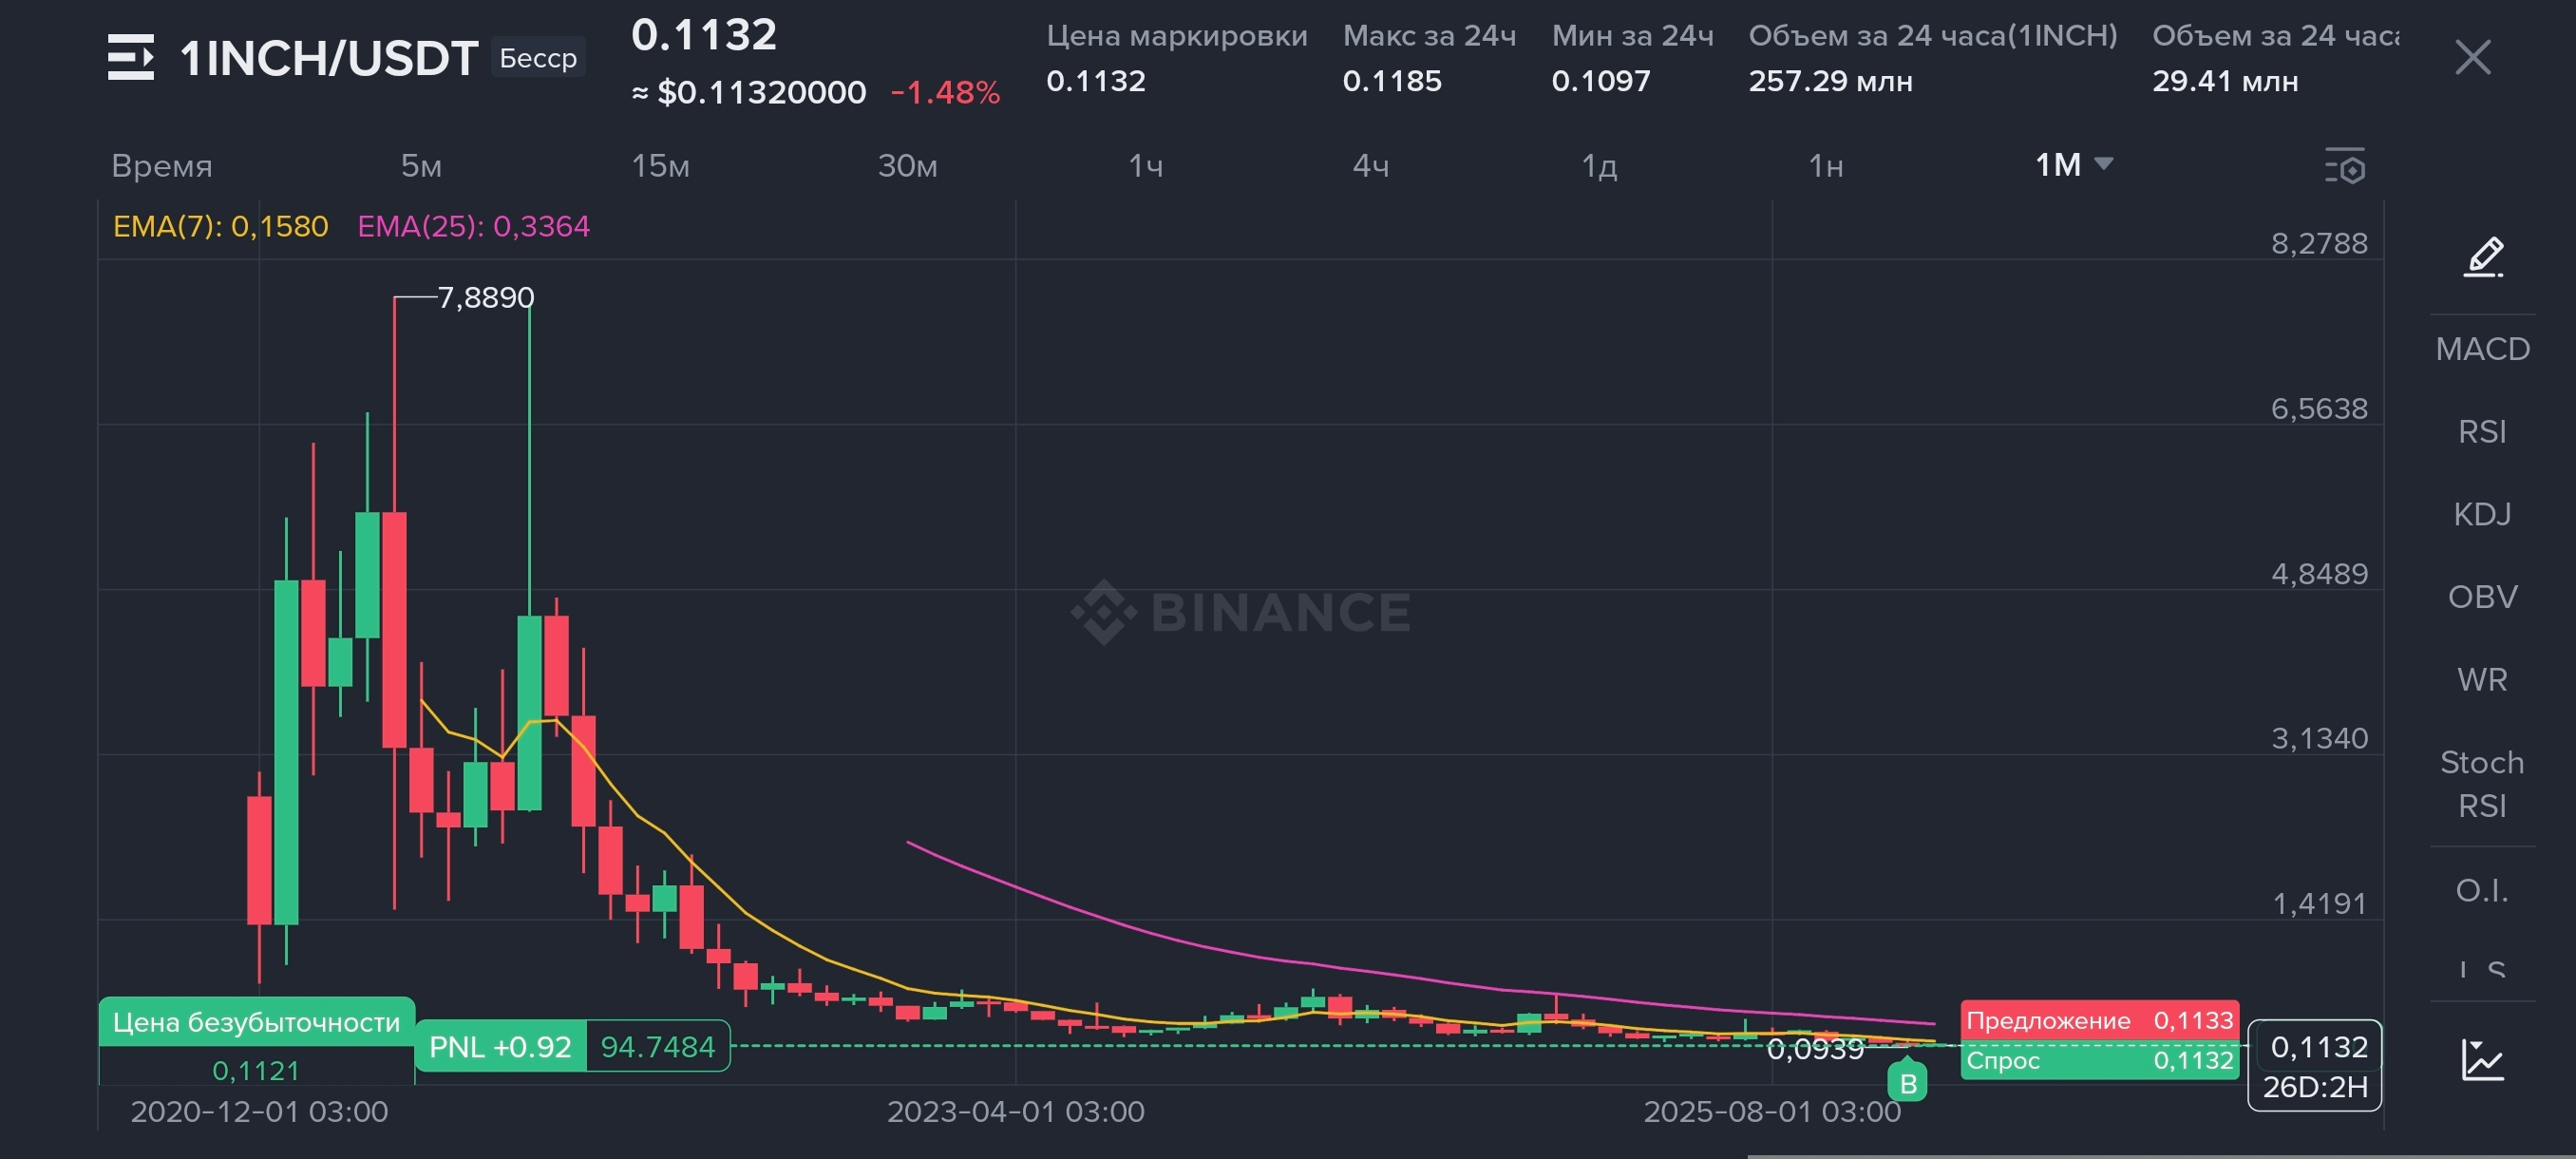Expand the 1M timeframe dropdown
2576x1159 pixels.
[2074, 165]
